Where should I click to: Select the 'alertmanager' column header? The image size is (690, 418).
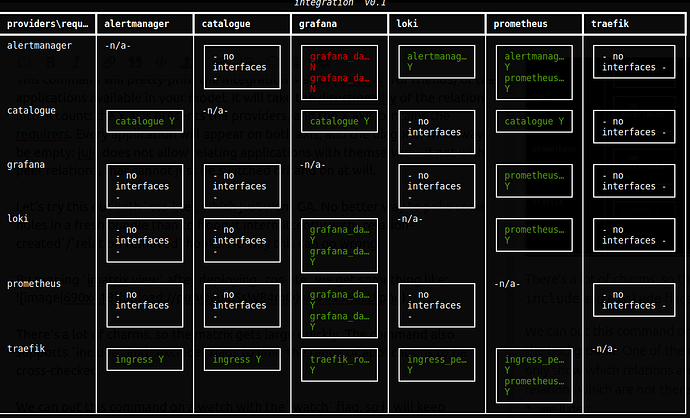click(x=145, y=24)
